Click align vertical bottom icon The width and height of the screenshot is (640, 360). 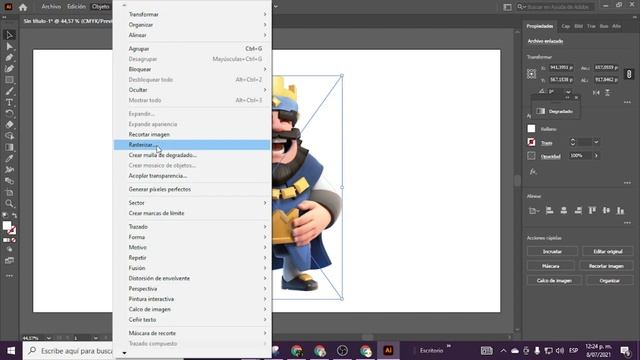pos(621,211)
